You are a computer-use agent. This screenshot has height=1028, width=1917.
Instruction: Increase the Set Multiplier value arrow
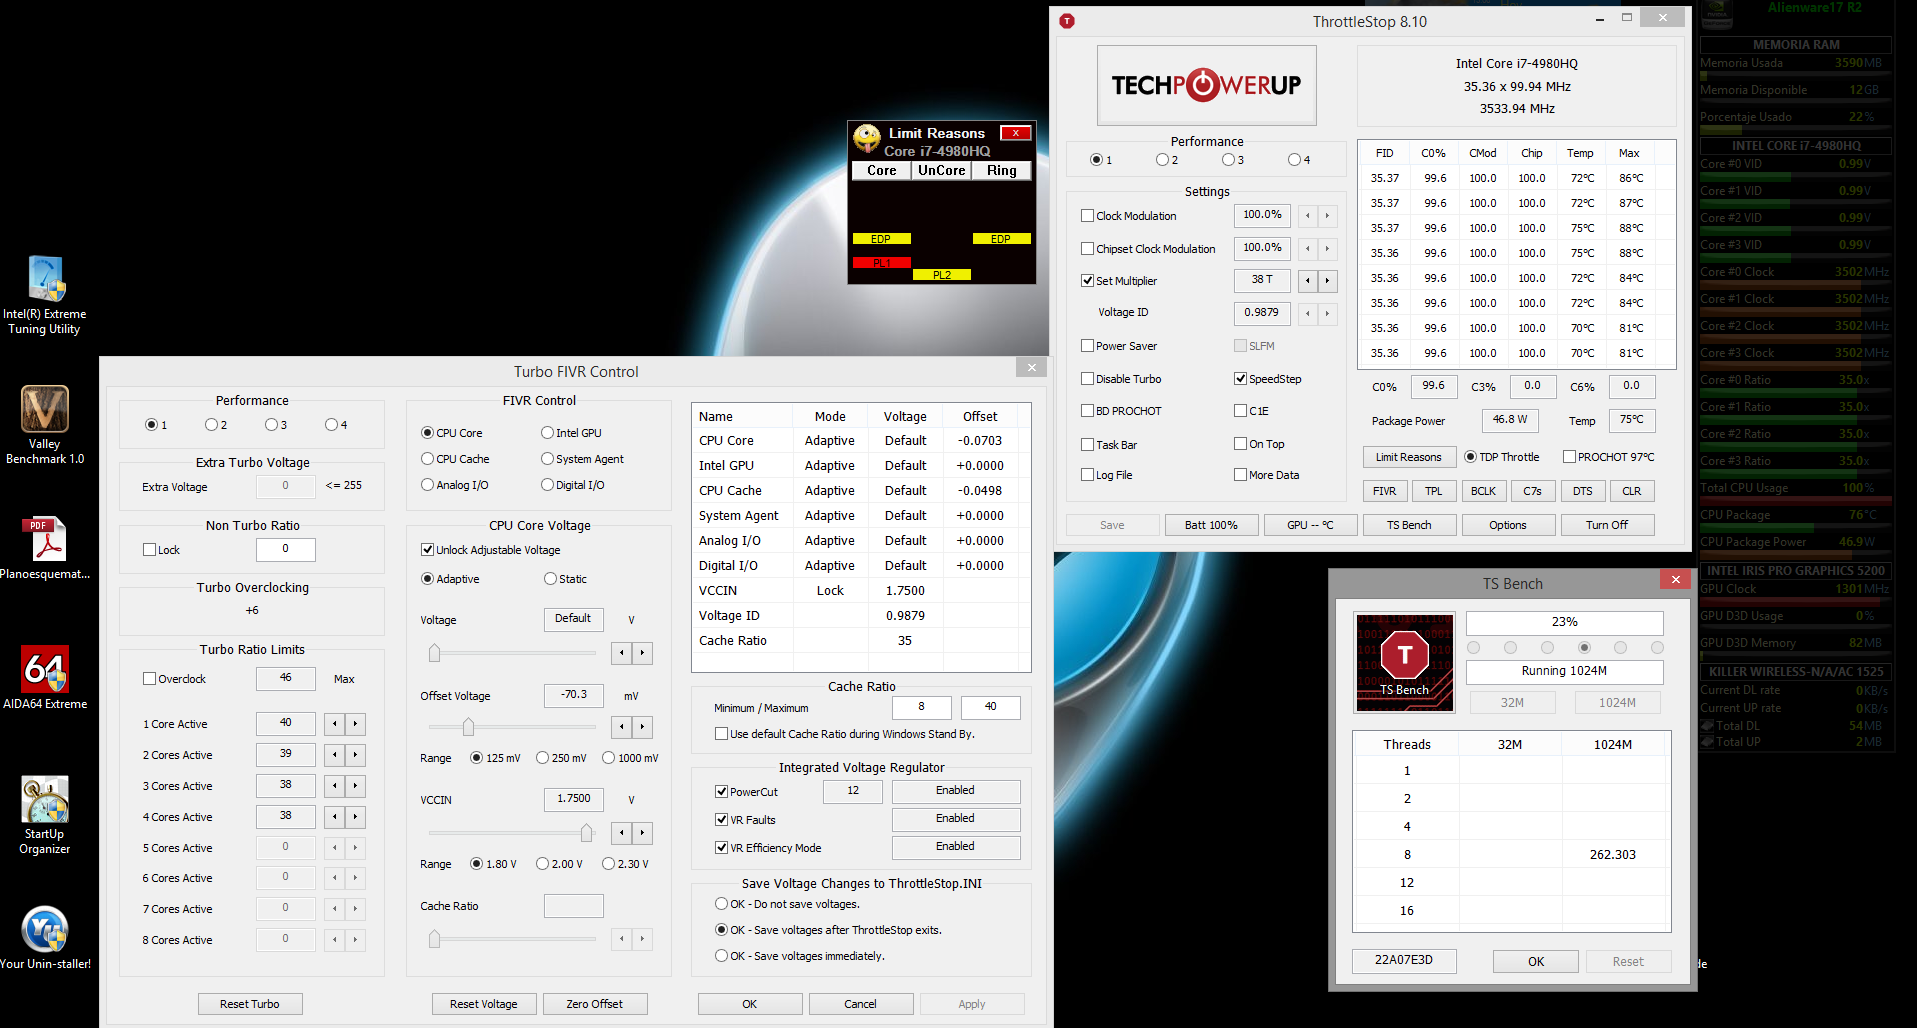1327,281
